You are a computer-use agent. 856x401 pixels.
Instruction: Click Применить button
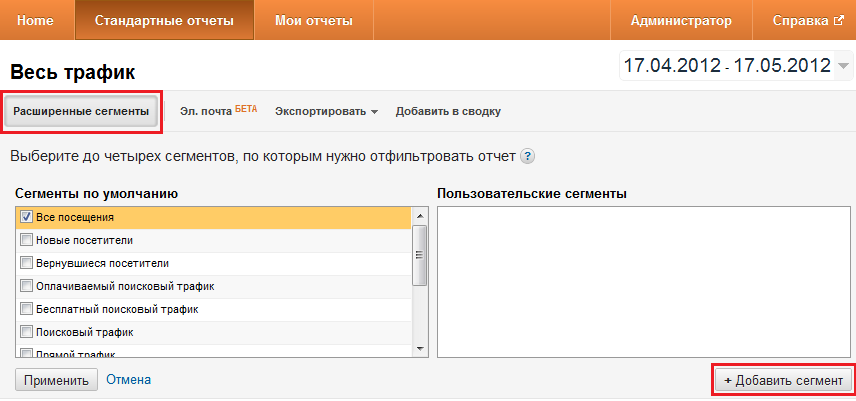pos(56,380)
